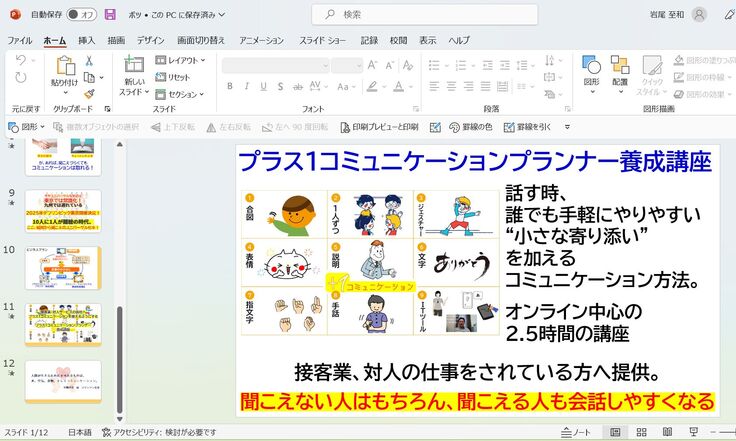The height and width of the screenshot is (441, 736).
Task: Click the 貼り付け (Paste) clipboard icon
Action: 63,68
